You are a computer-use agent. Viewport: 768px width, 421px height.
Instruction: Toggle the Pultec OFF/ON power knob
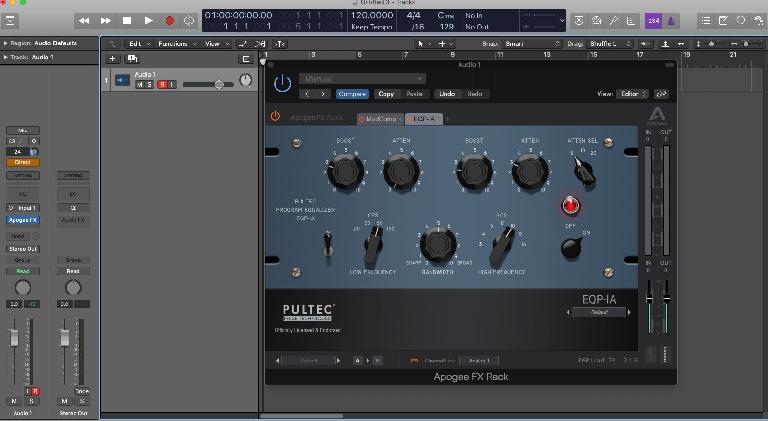(x=571, y=247)
